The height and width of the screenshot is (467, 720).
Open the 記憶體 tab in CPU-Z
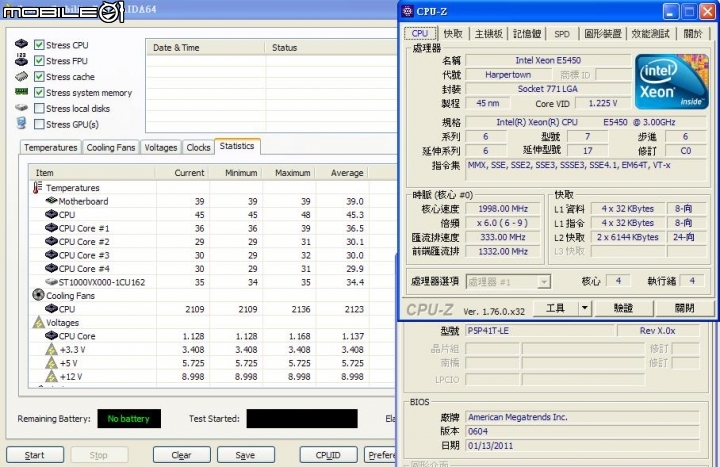tap(527, 34)
